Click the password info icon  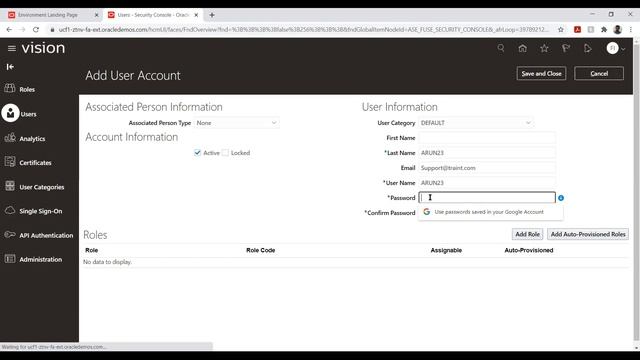pos(561,198)
